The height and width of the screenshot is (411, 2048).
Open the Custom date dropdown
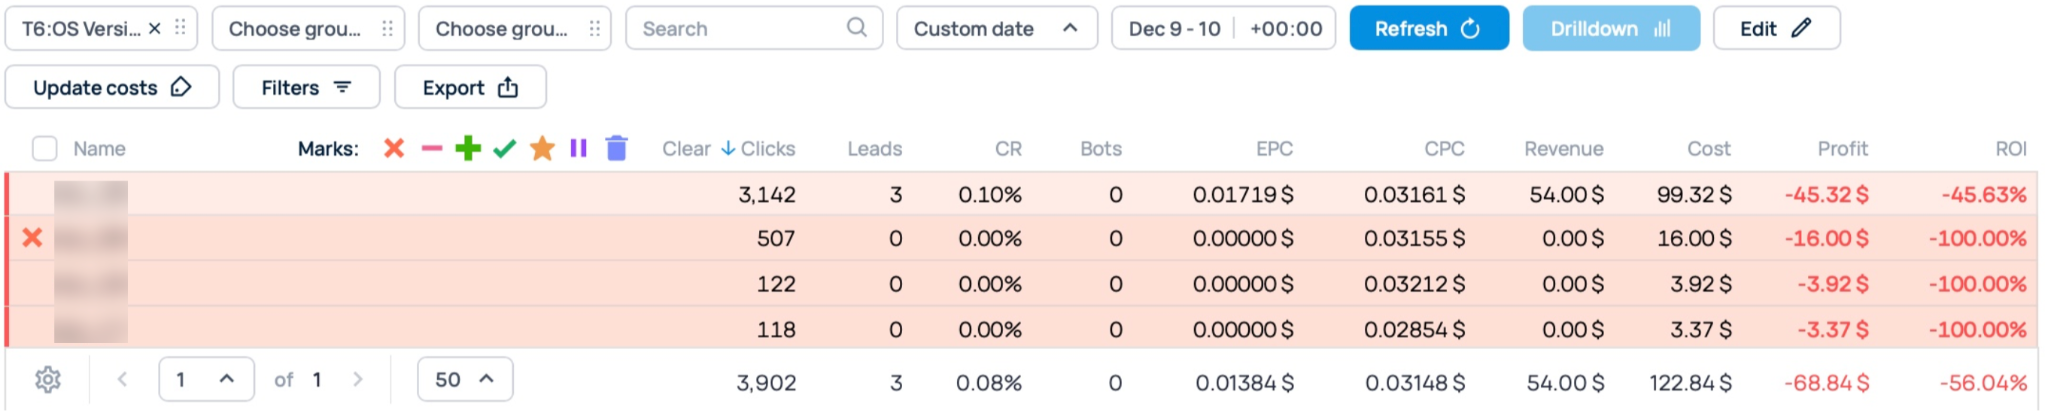click(x=997, y=29)
